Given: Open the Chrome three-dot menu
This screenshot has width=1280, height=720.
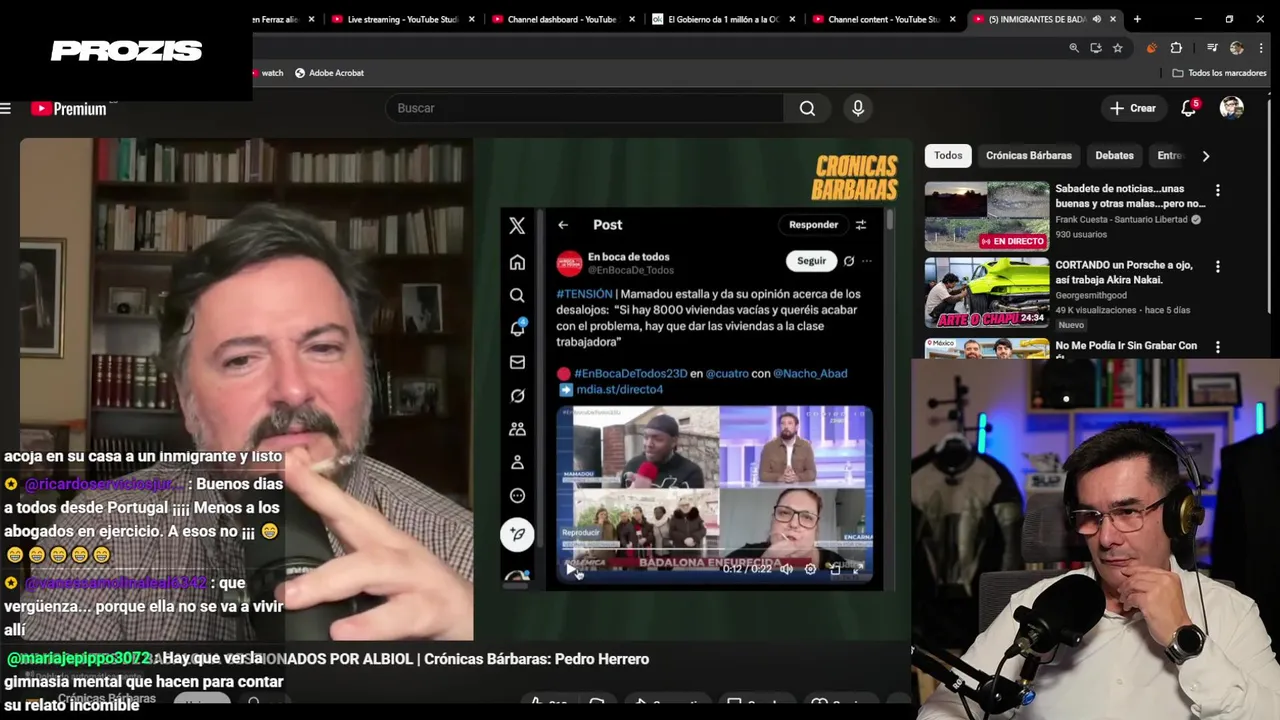Looking at the screenshot, I should click(1262, 48).
